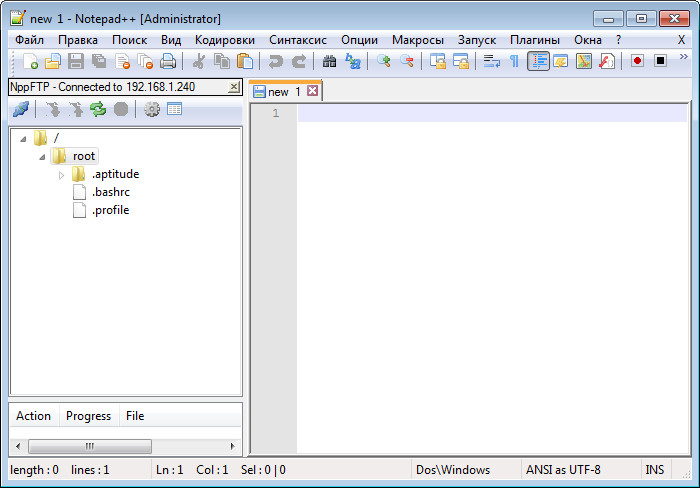Click the Progress column header
The width and height of the screenshot is (700, 488).
pyautogui.click(x=88, y=416)
